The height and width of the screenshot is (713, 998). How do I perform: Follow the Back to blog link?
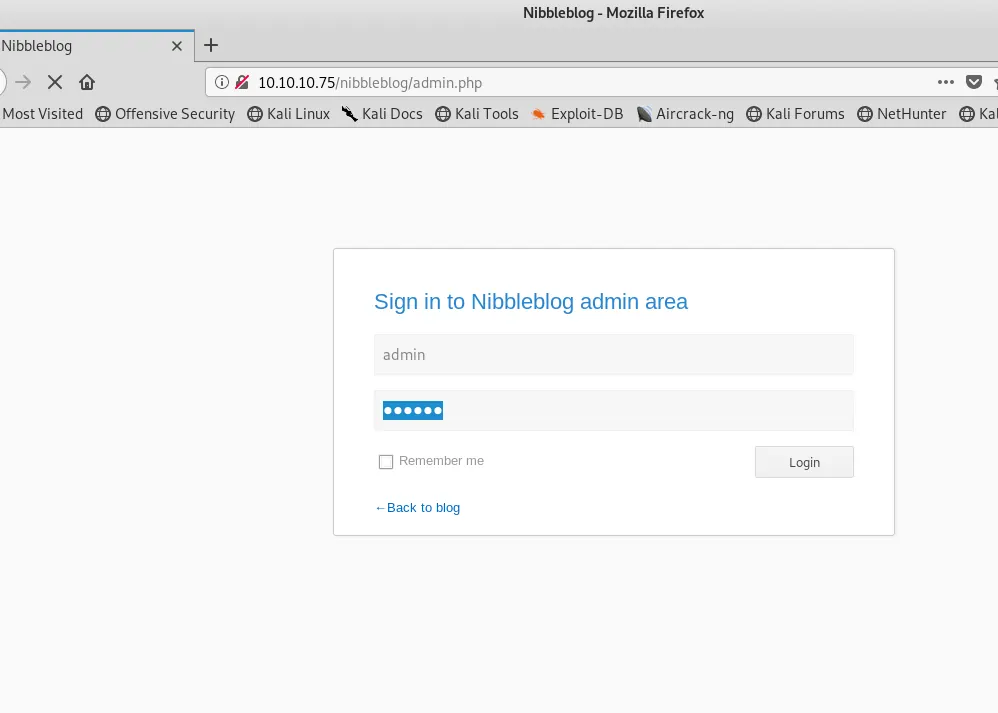(x=418, y=508)
